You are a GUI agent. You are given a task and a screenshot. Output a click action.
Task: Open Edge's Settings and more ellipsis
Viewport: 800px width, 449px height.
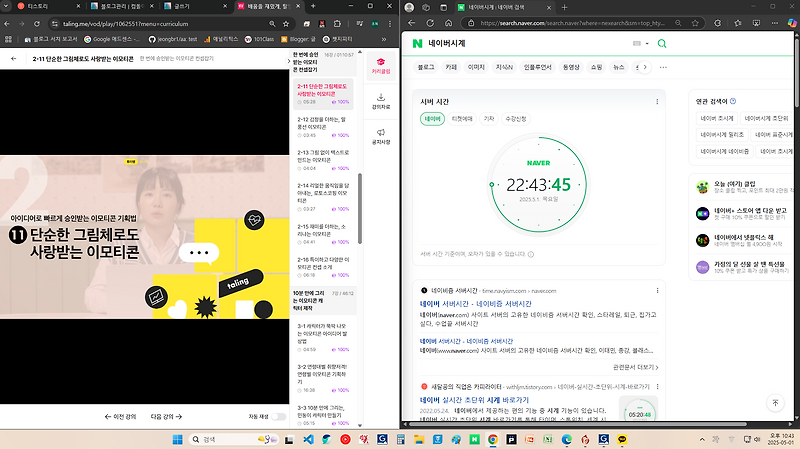coord(774,23)
